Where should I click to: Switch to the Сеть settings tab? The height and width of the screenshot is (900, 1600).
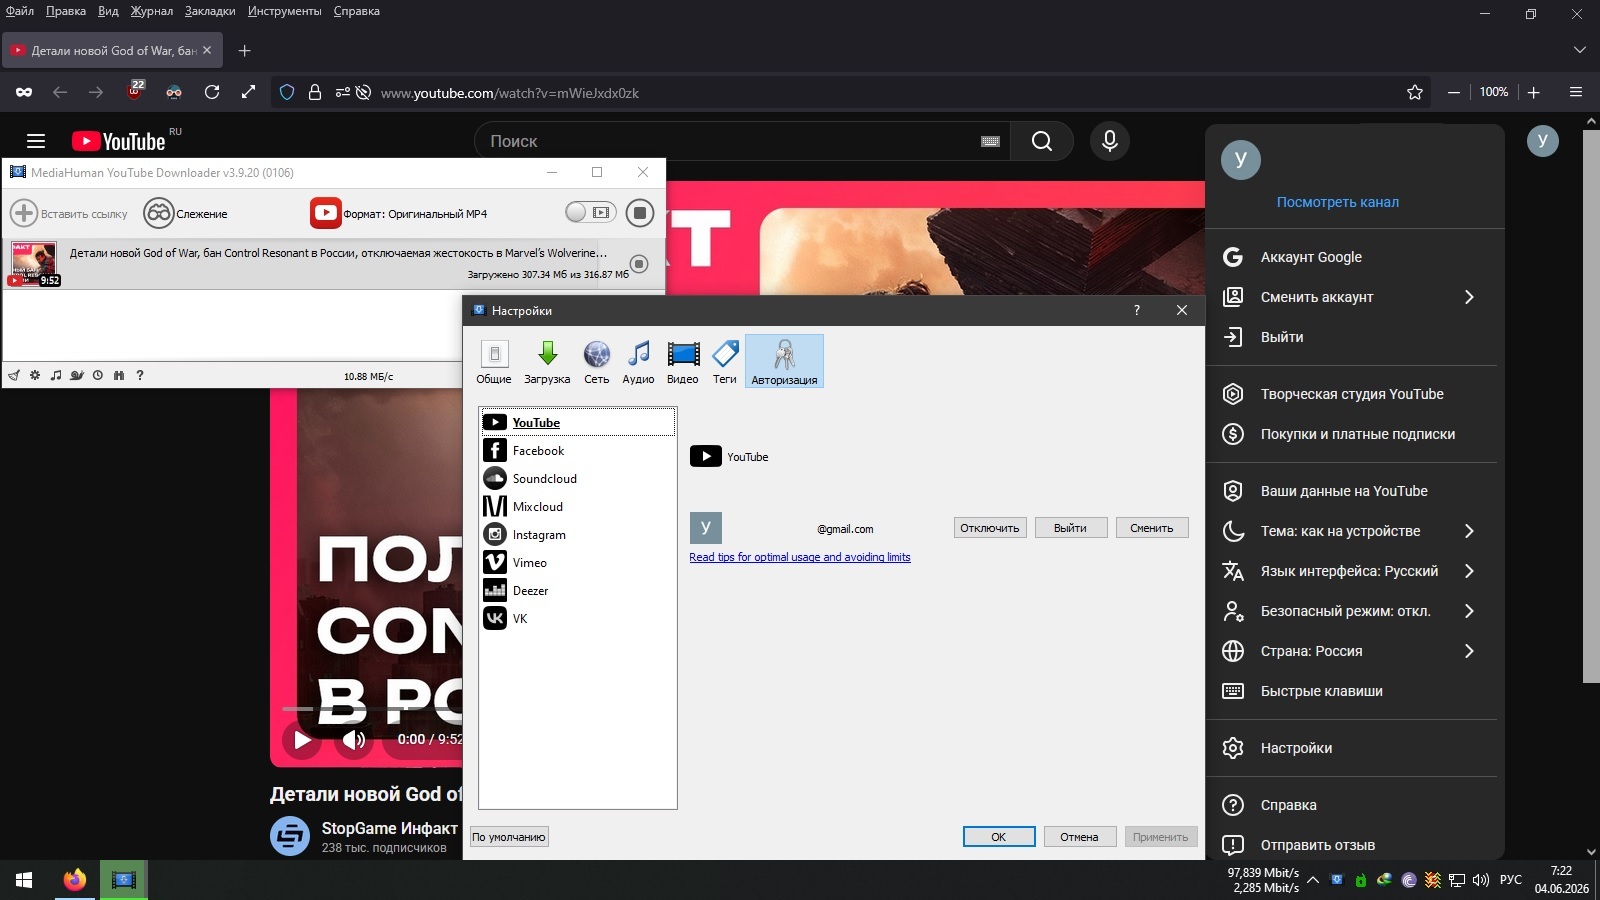coord(597,361)
